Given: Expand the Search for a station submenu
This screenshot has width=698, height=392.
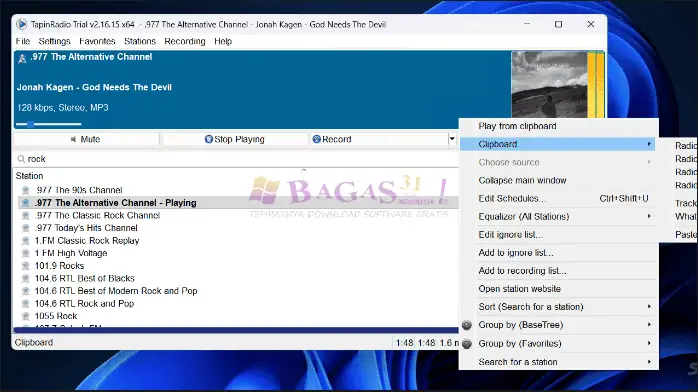Looking at the screenshot, I should [x=649, y=362].
